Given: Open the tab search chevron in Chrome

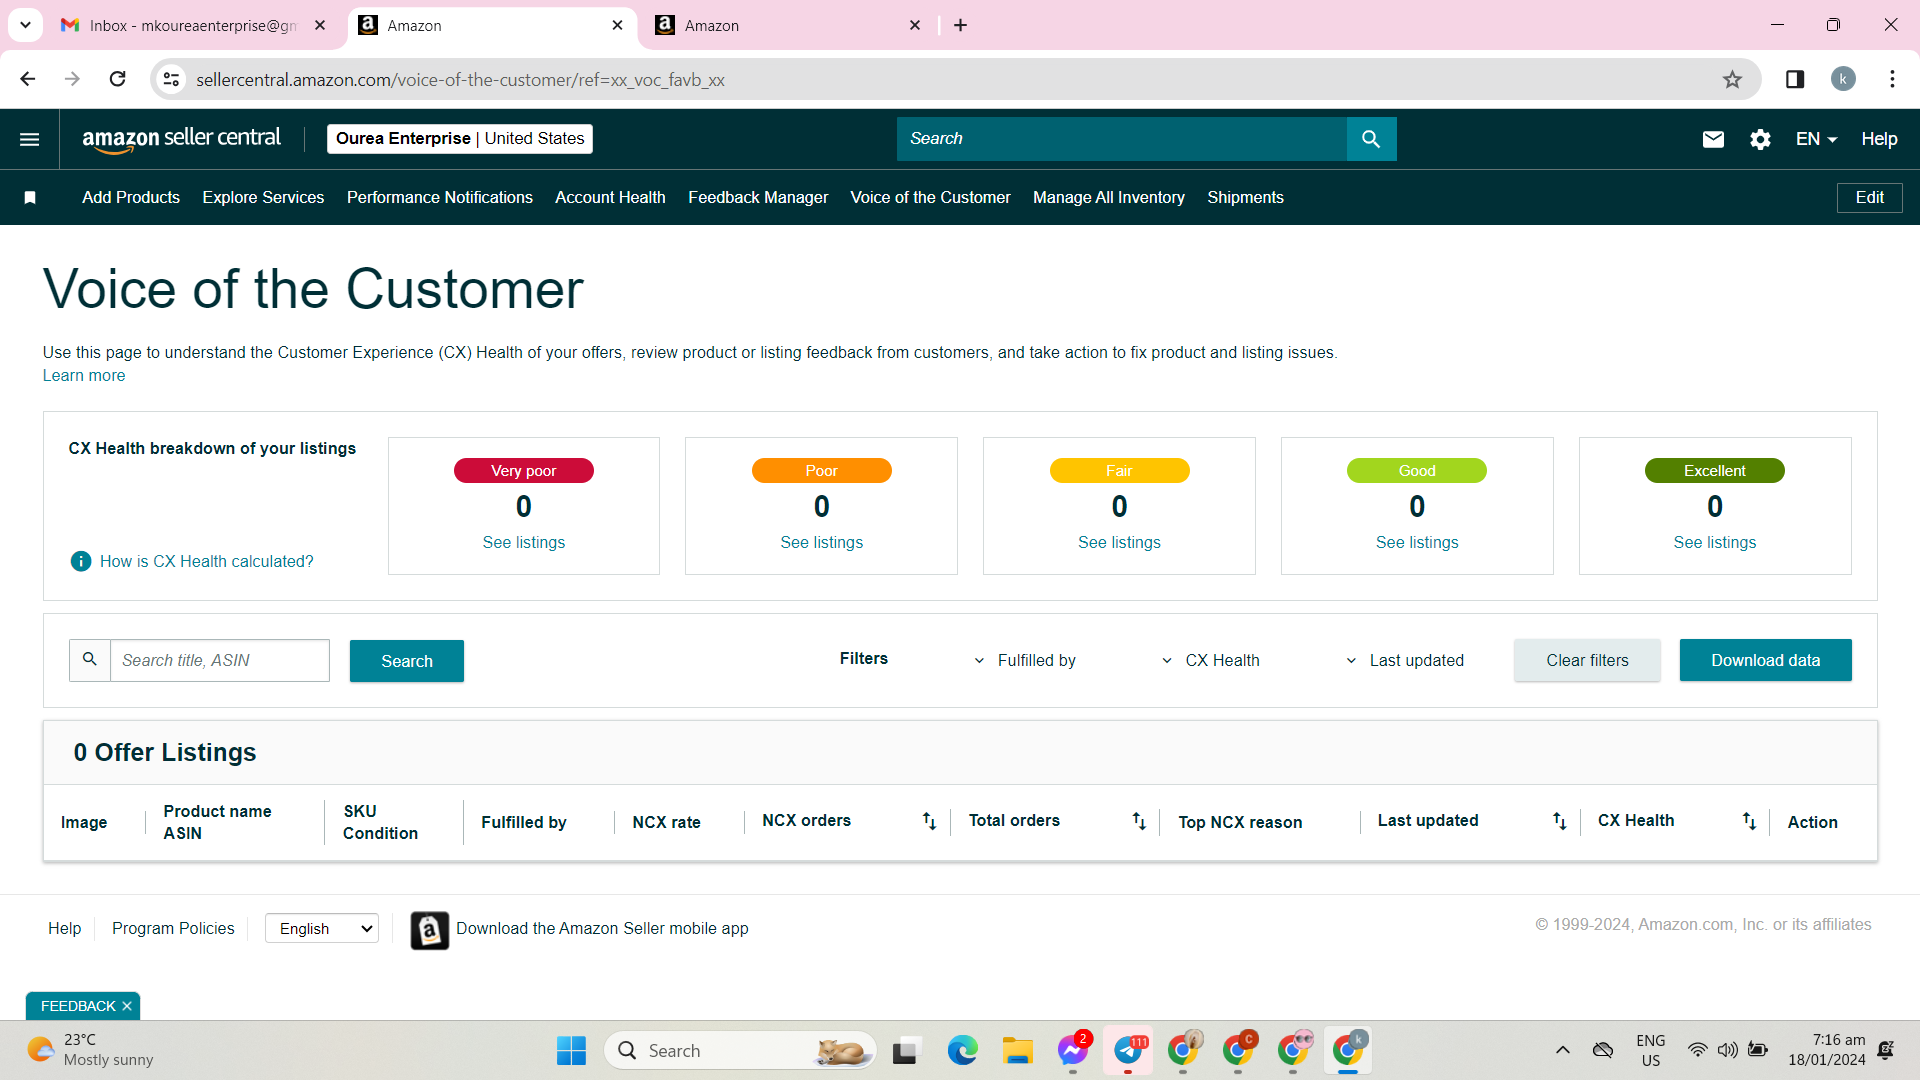Looking at the screenshot, I should (x=25, y=25).
